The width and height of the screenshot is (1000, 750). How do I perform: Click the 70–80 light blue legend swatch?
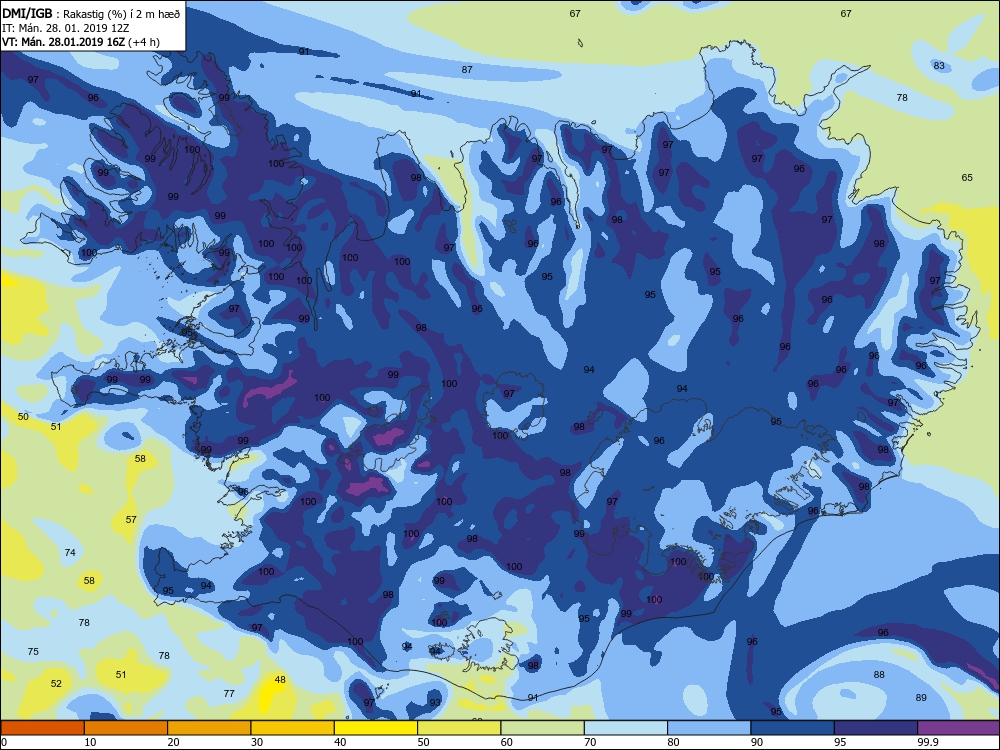point(626,728)
